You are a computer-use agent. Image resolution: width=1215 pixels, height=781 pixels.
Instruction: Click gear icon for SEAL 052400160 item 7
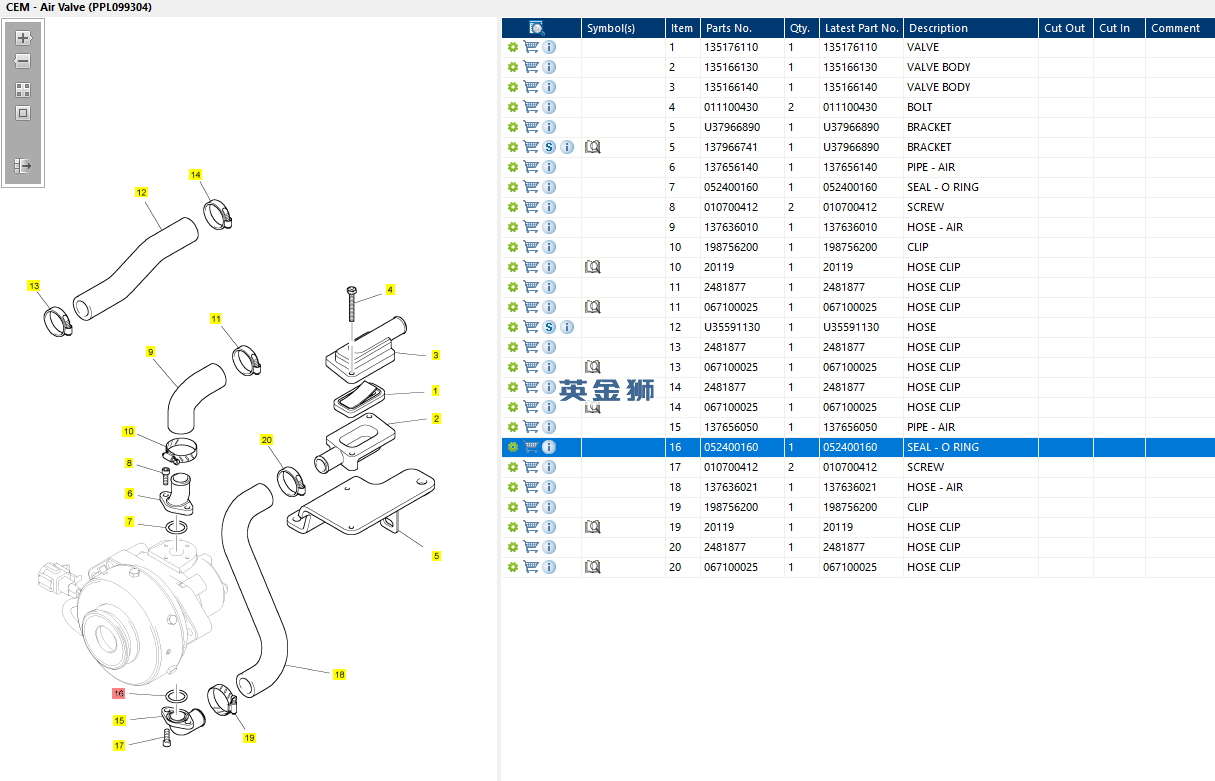(513, 187)
